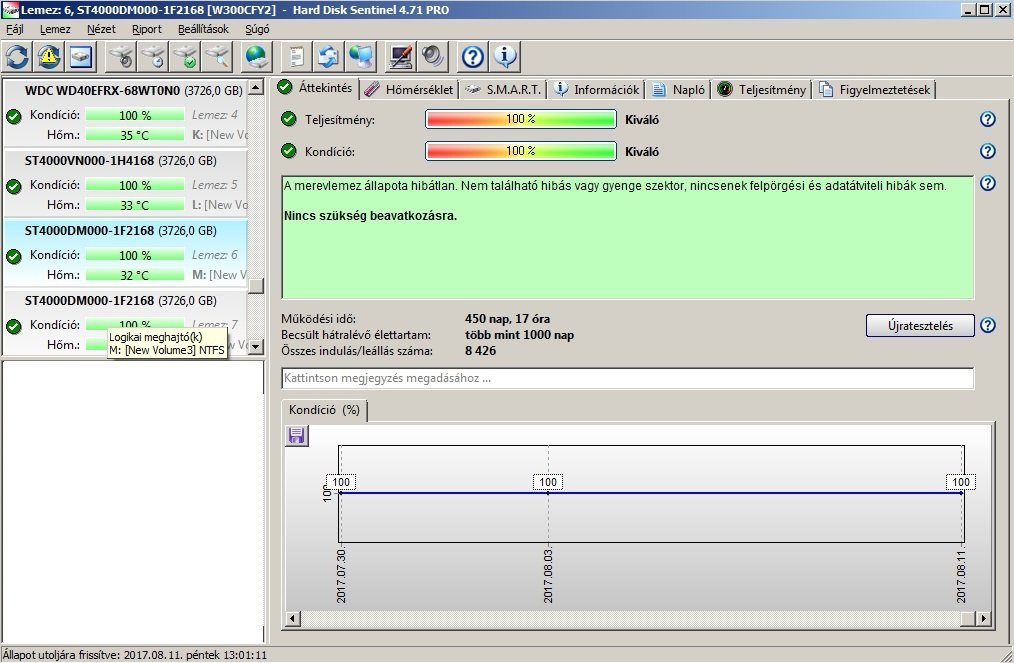The image size is (1014, 663).
Task: Open the S.M.A.R.T. tab
Action: 503,90
